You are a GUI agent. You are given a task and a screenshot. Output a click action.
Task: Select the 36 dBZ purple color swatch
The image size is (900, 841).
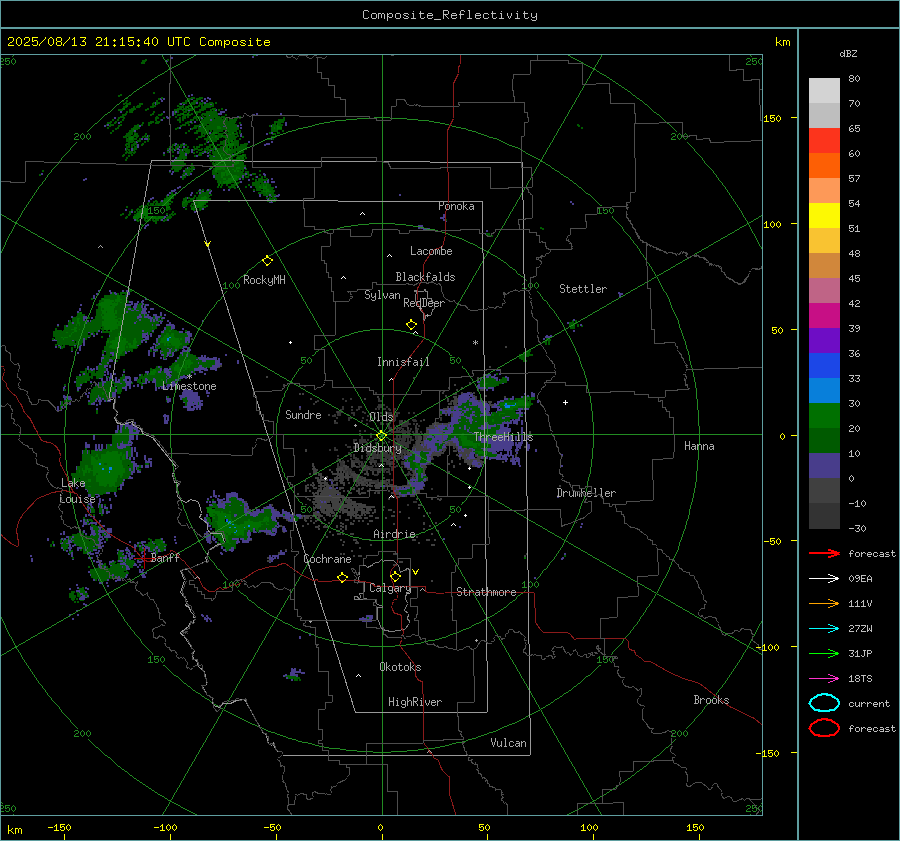tap(824, 340)
